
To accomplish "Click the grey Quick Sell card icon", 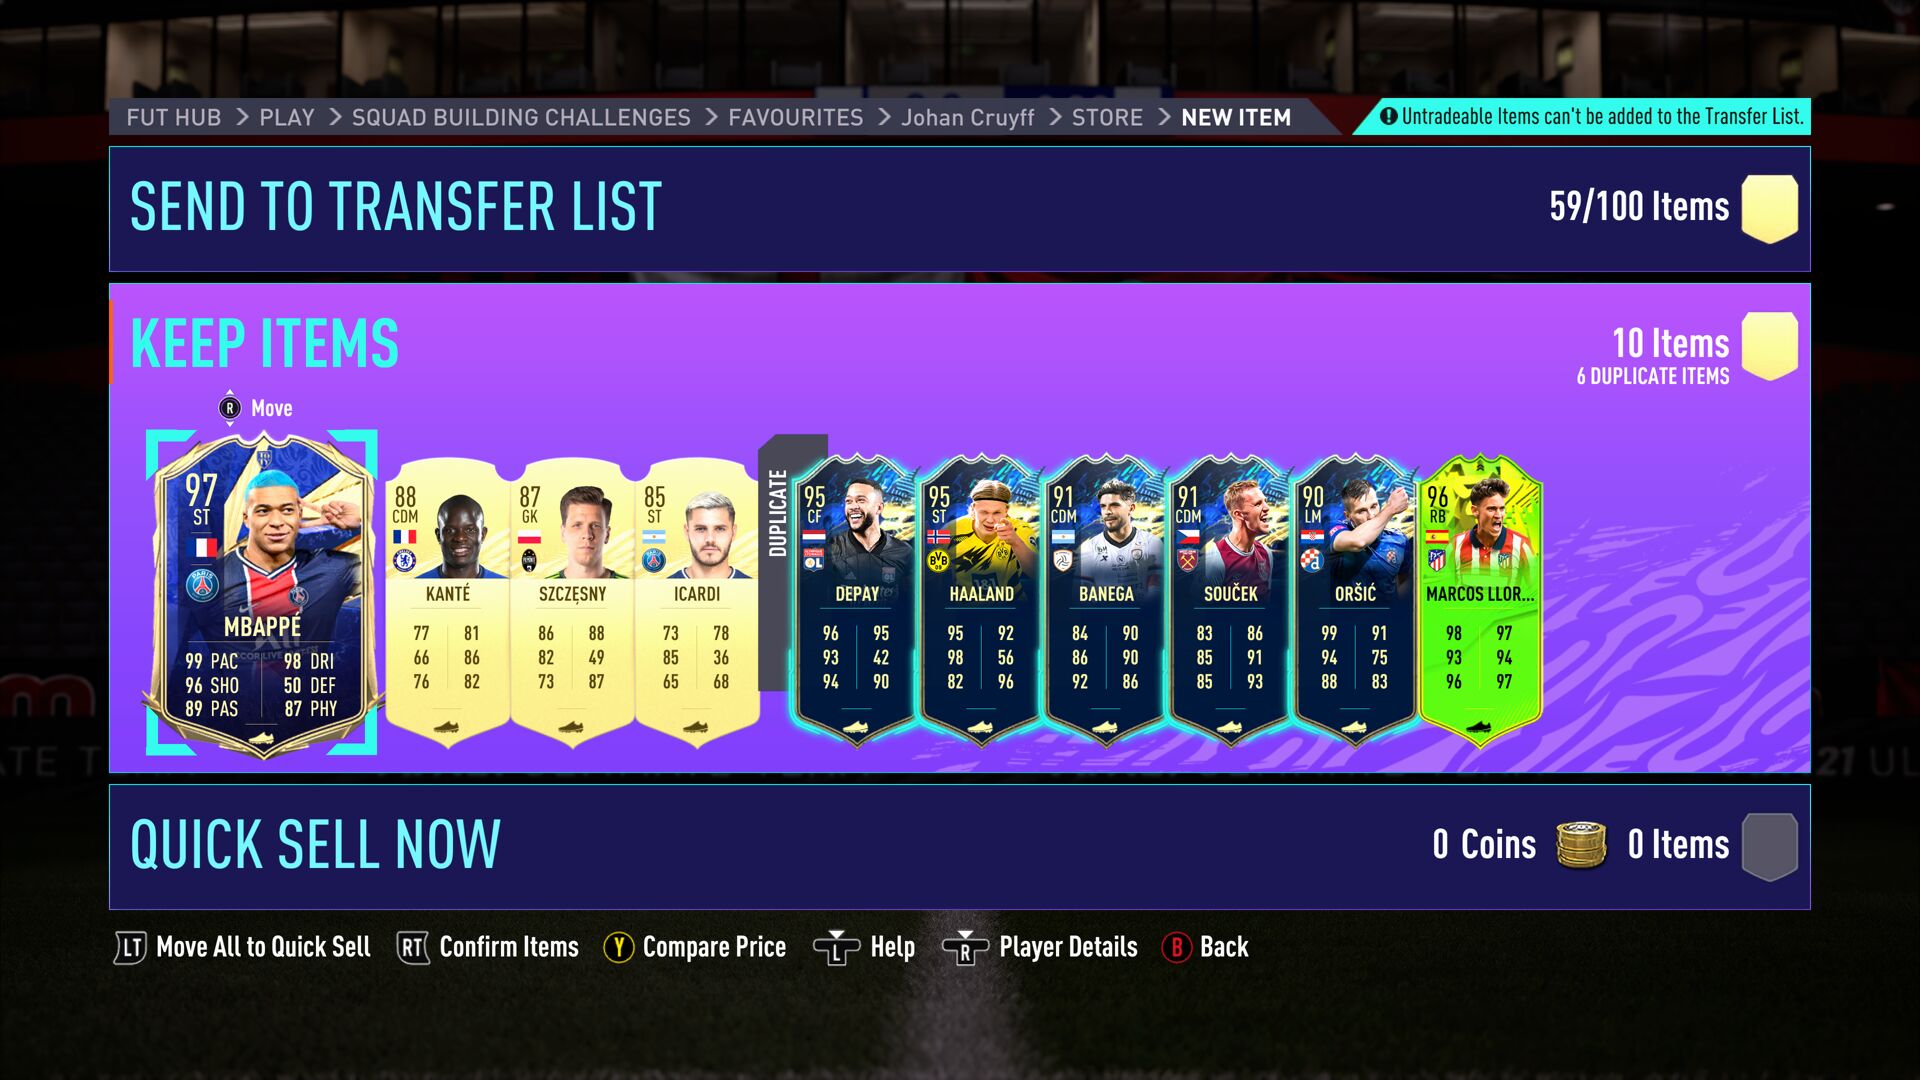I will pos(1769,846).
